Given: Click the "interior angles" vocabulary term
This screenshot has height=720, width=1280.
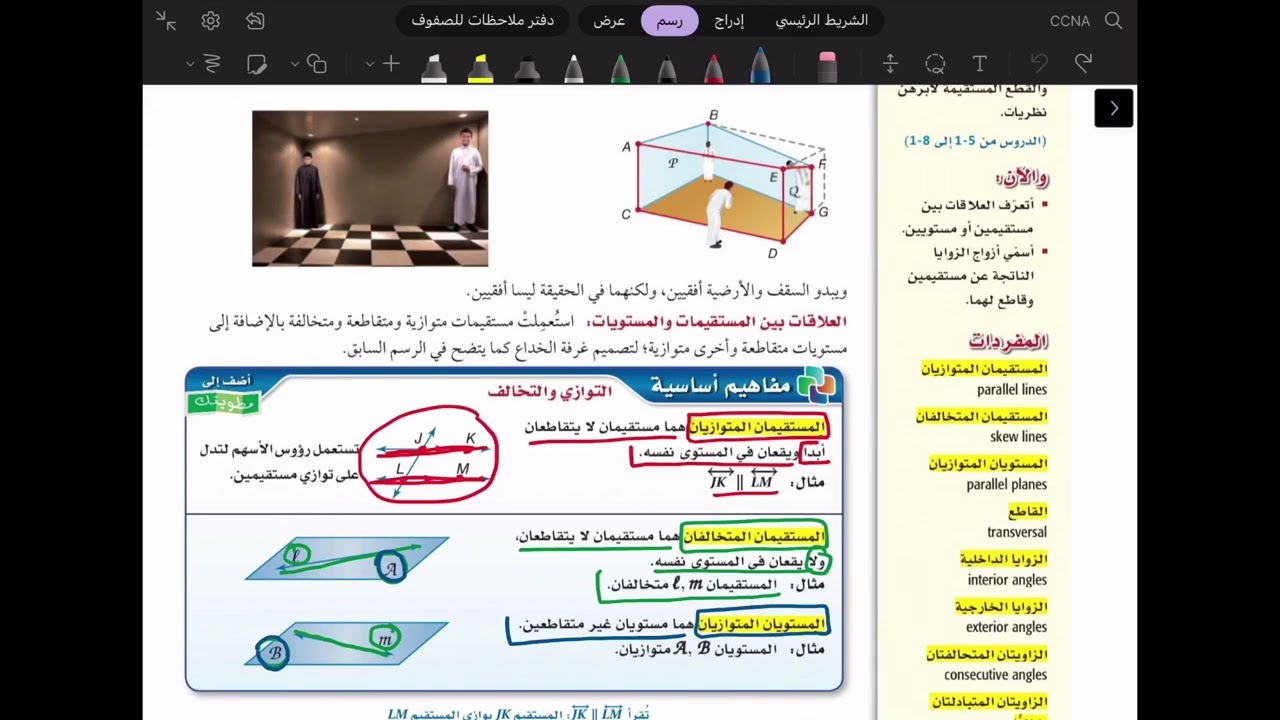Looking at the screenshot, I should point(1007,580).
